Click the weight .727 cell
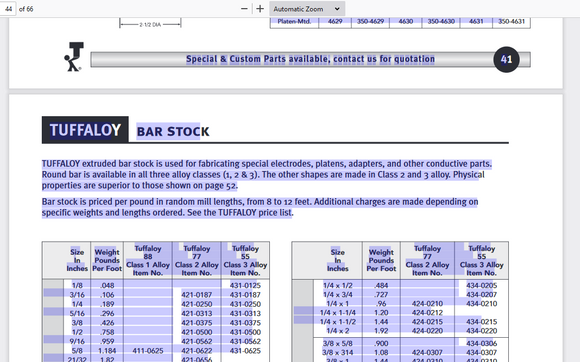 (x=381, y=295)
